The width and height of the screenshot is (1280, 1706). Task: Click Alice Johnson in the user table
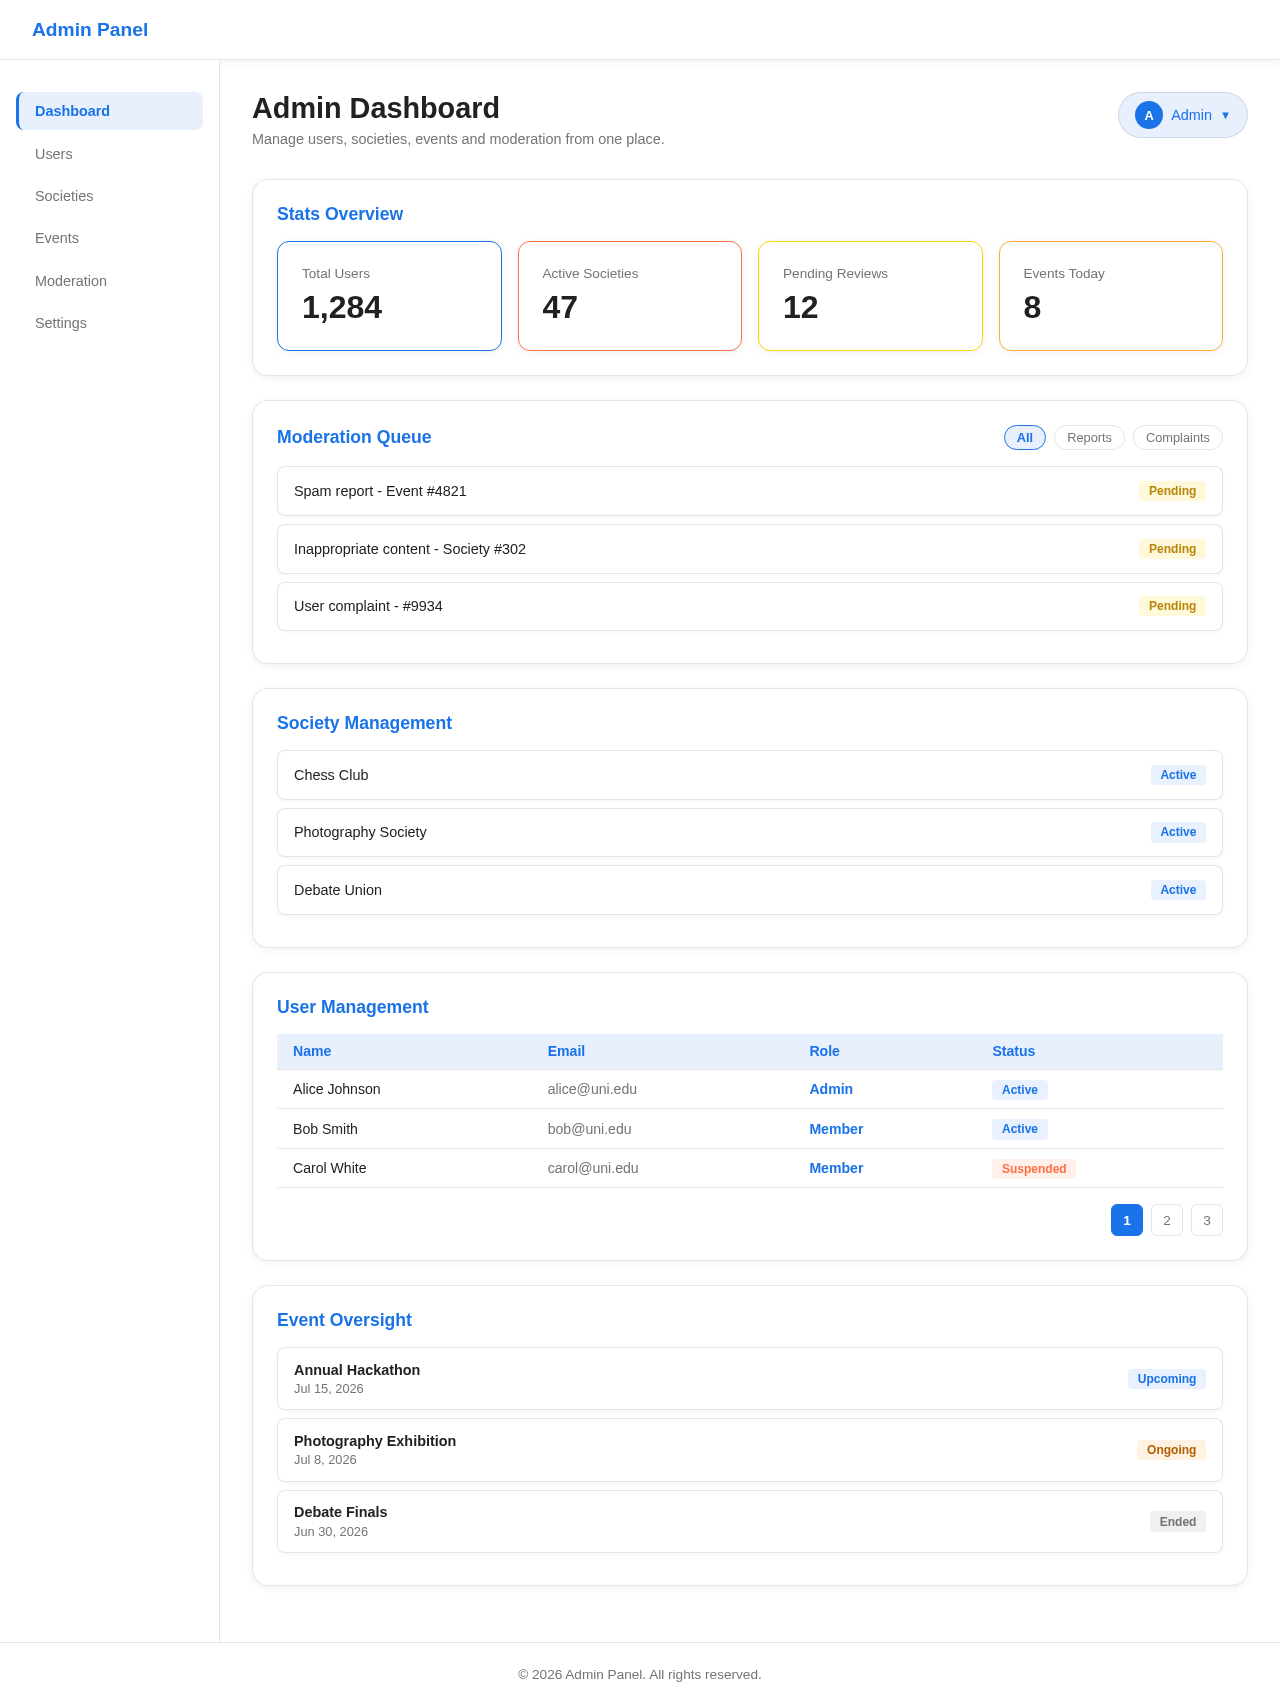pyautogui.click(x=337, y=1089)
